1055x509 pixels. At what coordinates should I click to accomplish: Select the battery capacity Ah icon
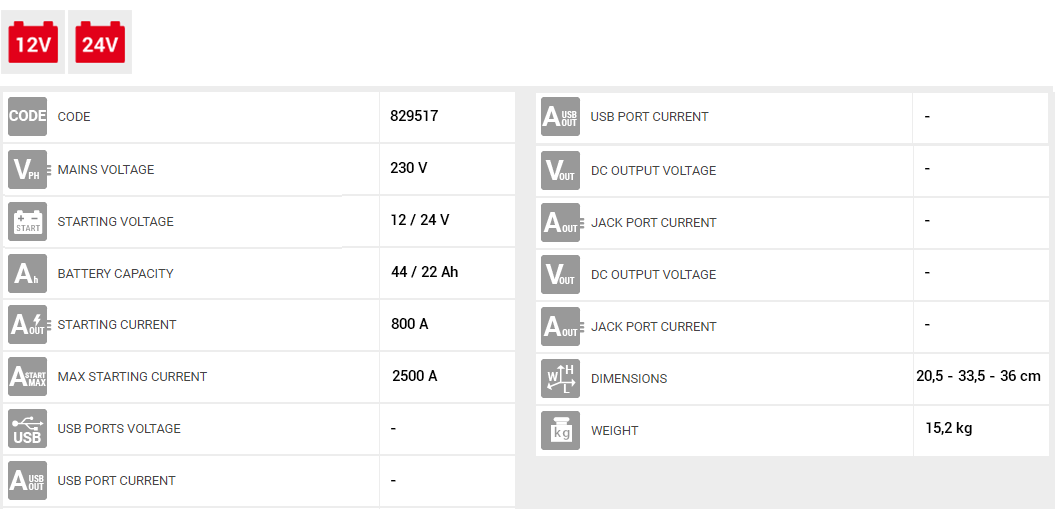[27, 273]
